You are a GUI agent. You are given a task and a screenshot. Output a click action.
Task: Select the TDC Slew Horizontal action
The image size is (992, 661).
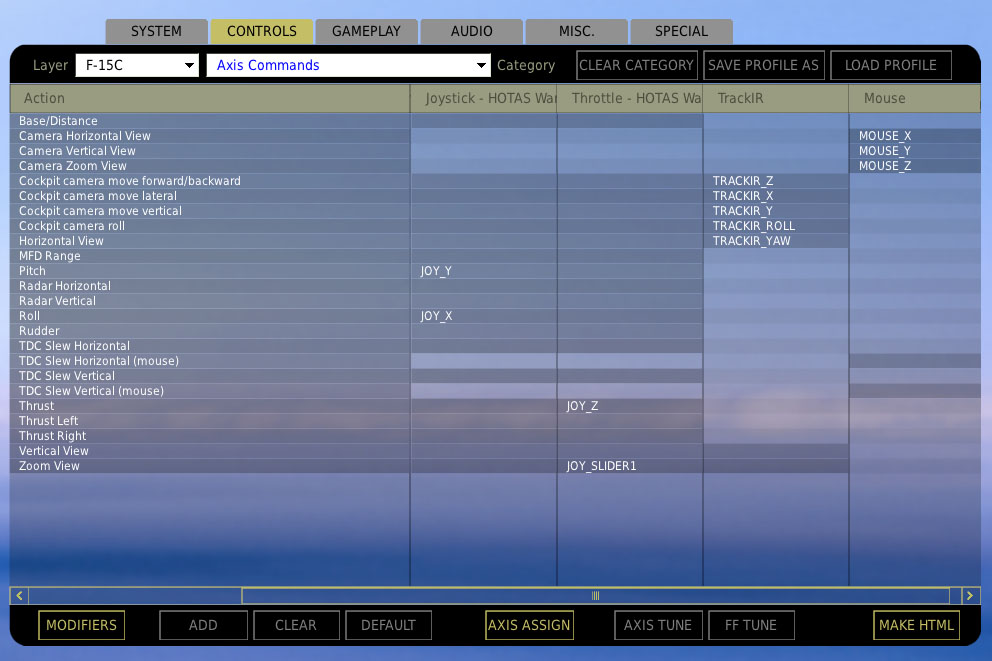[x=210, y=346]
